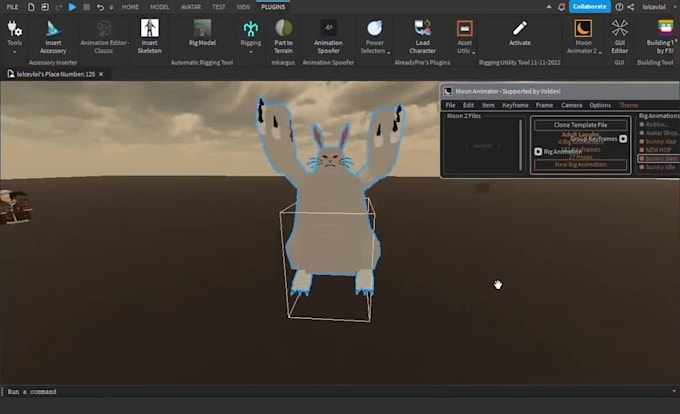Select the Part to Terrain plugin
680x414 pixels.
tap(283, 37)
